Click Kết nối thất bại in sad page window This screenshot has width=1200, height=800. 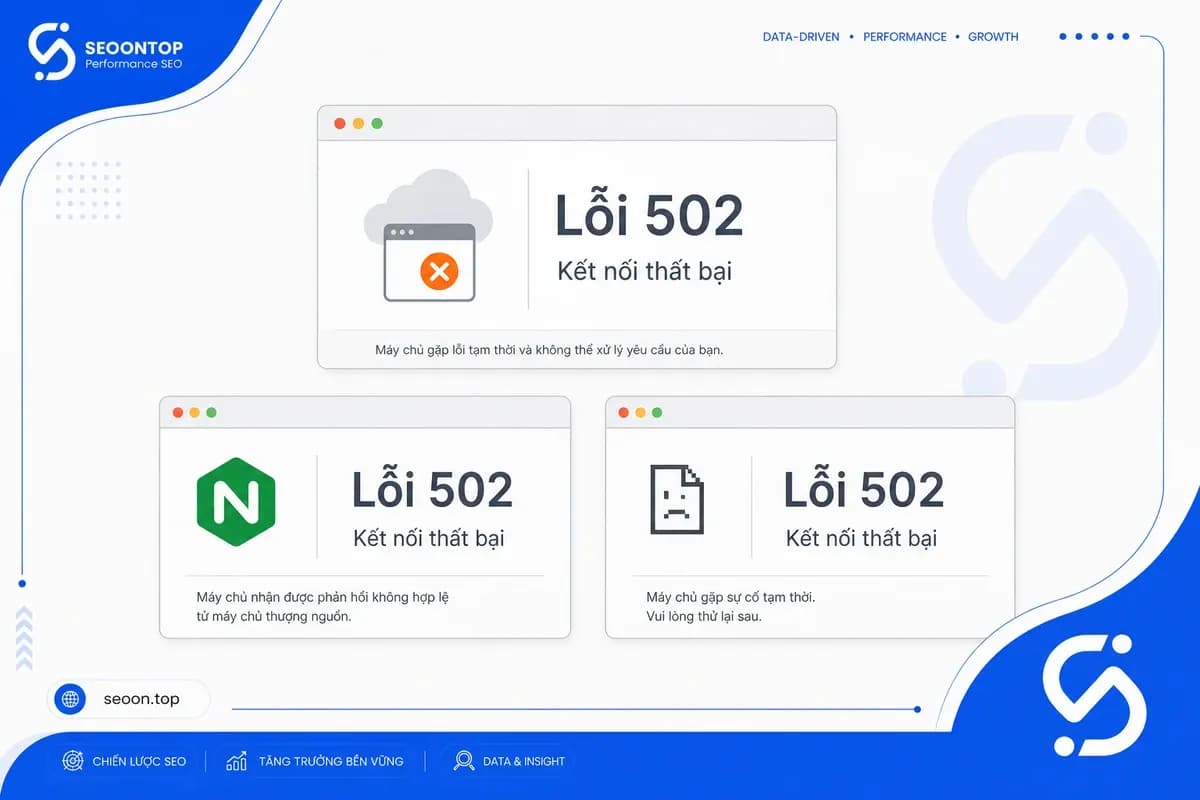[x=862, y=538]
